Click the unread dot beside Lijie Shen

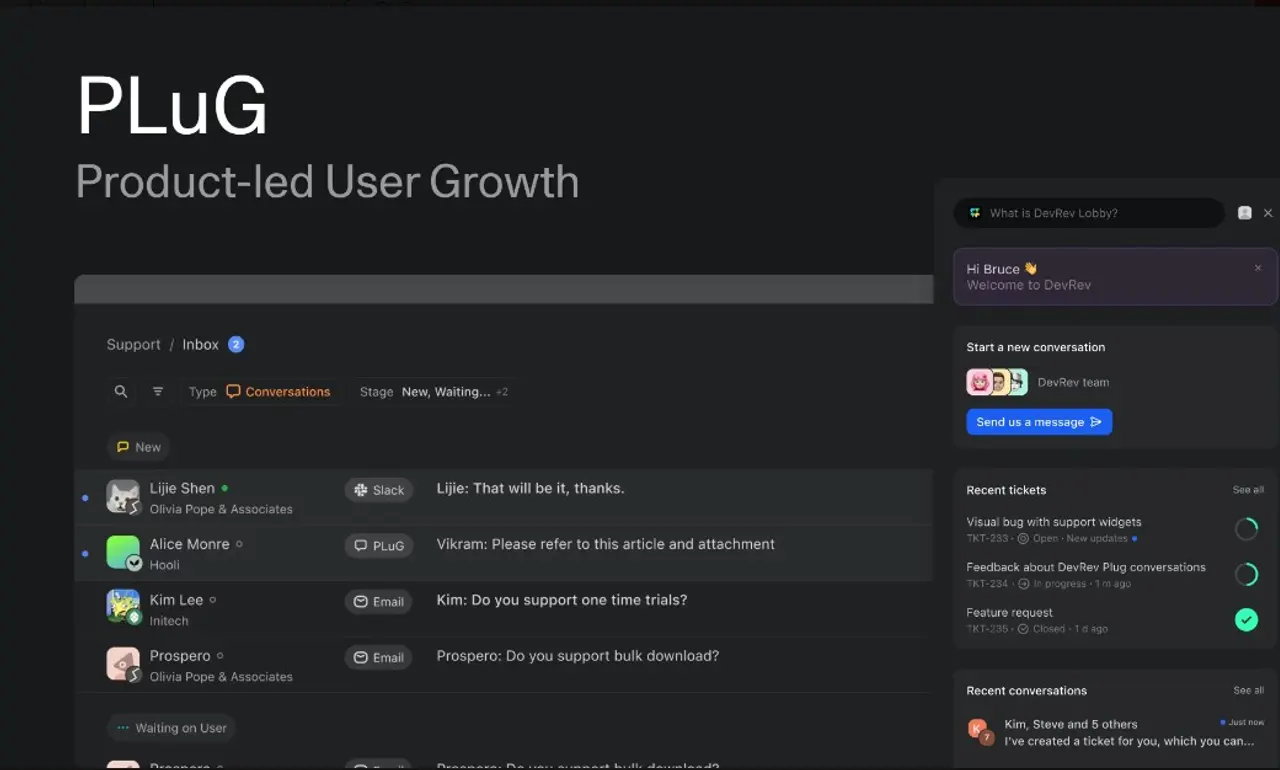[x=85, y=497]
